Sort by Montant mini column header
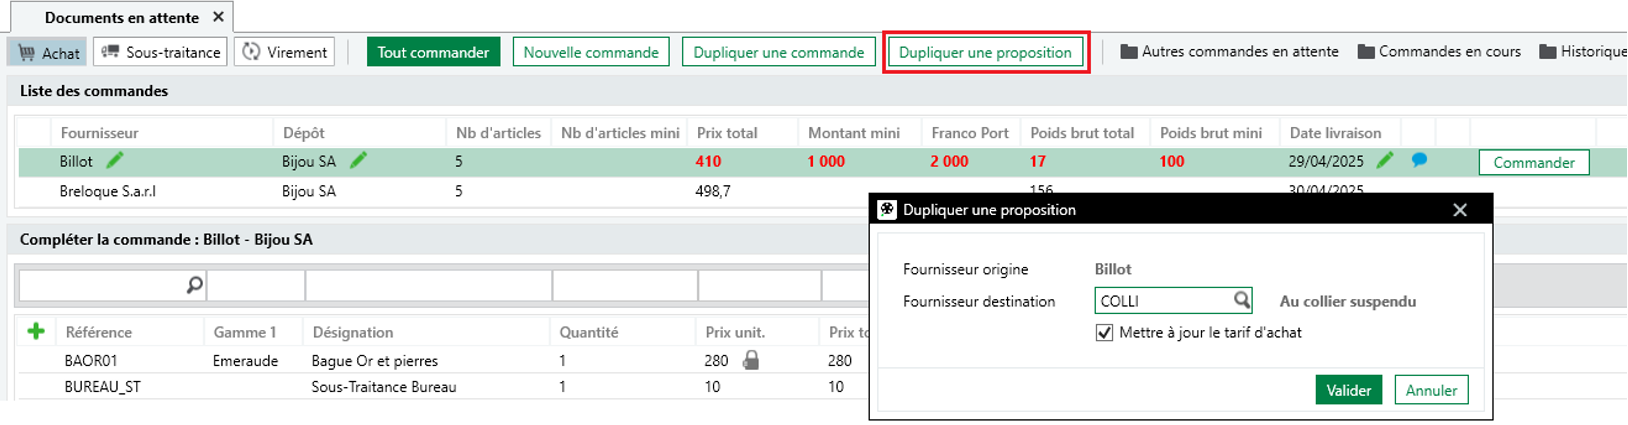This screenshot has height=425, width=1628. click(x=854, y=132)
